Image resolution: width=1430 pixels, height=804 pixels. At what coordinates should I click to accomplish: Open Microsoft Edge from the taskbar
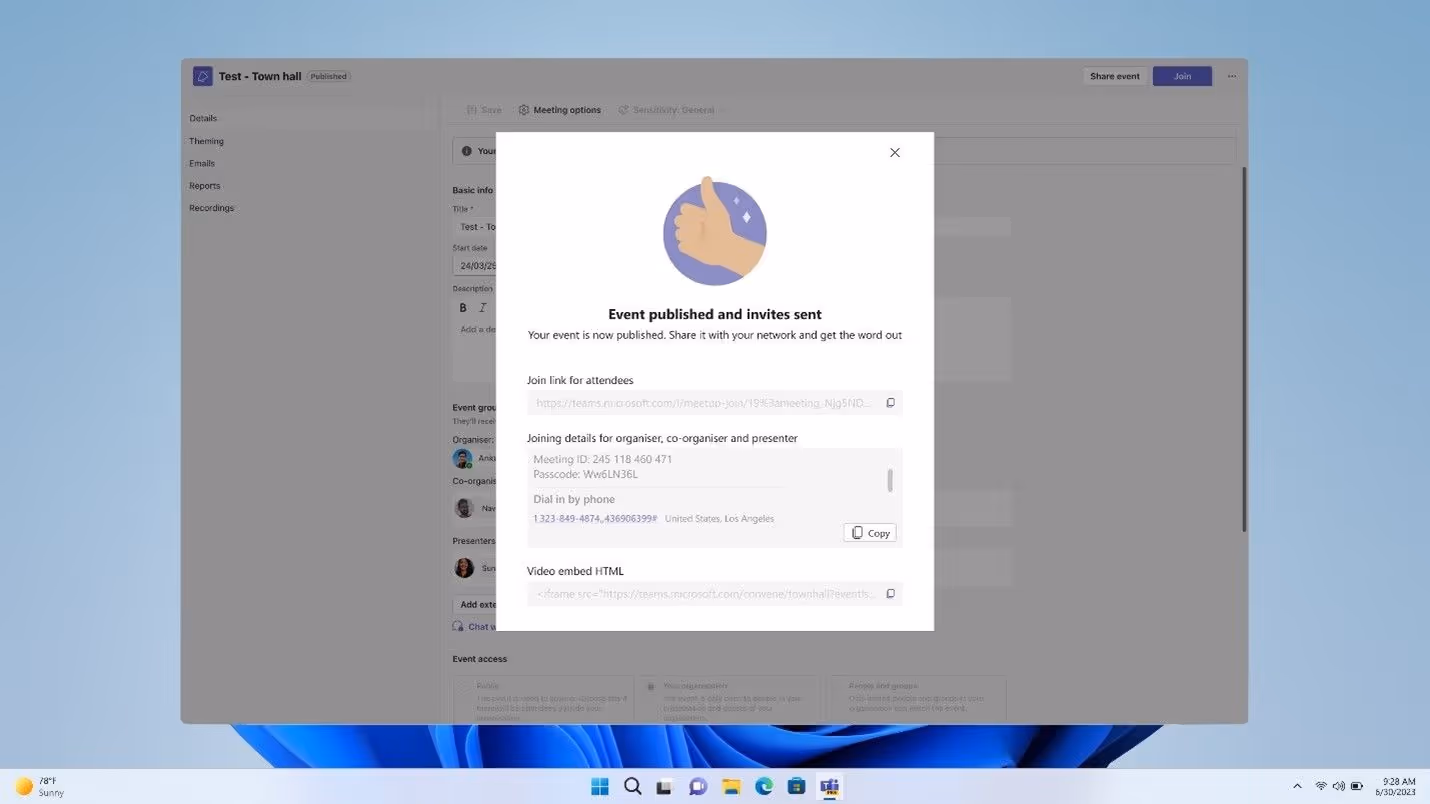coord(764,786)
